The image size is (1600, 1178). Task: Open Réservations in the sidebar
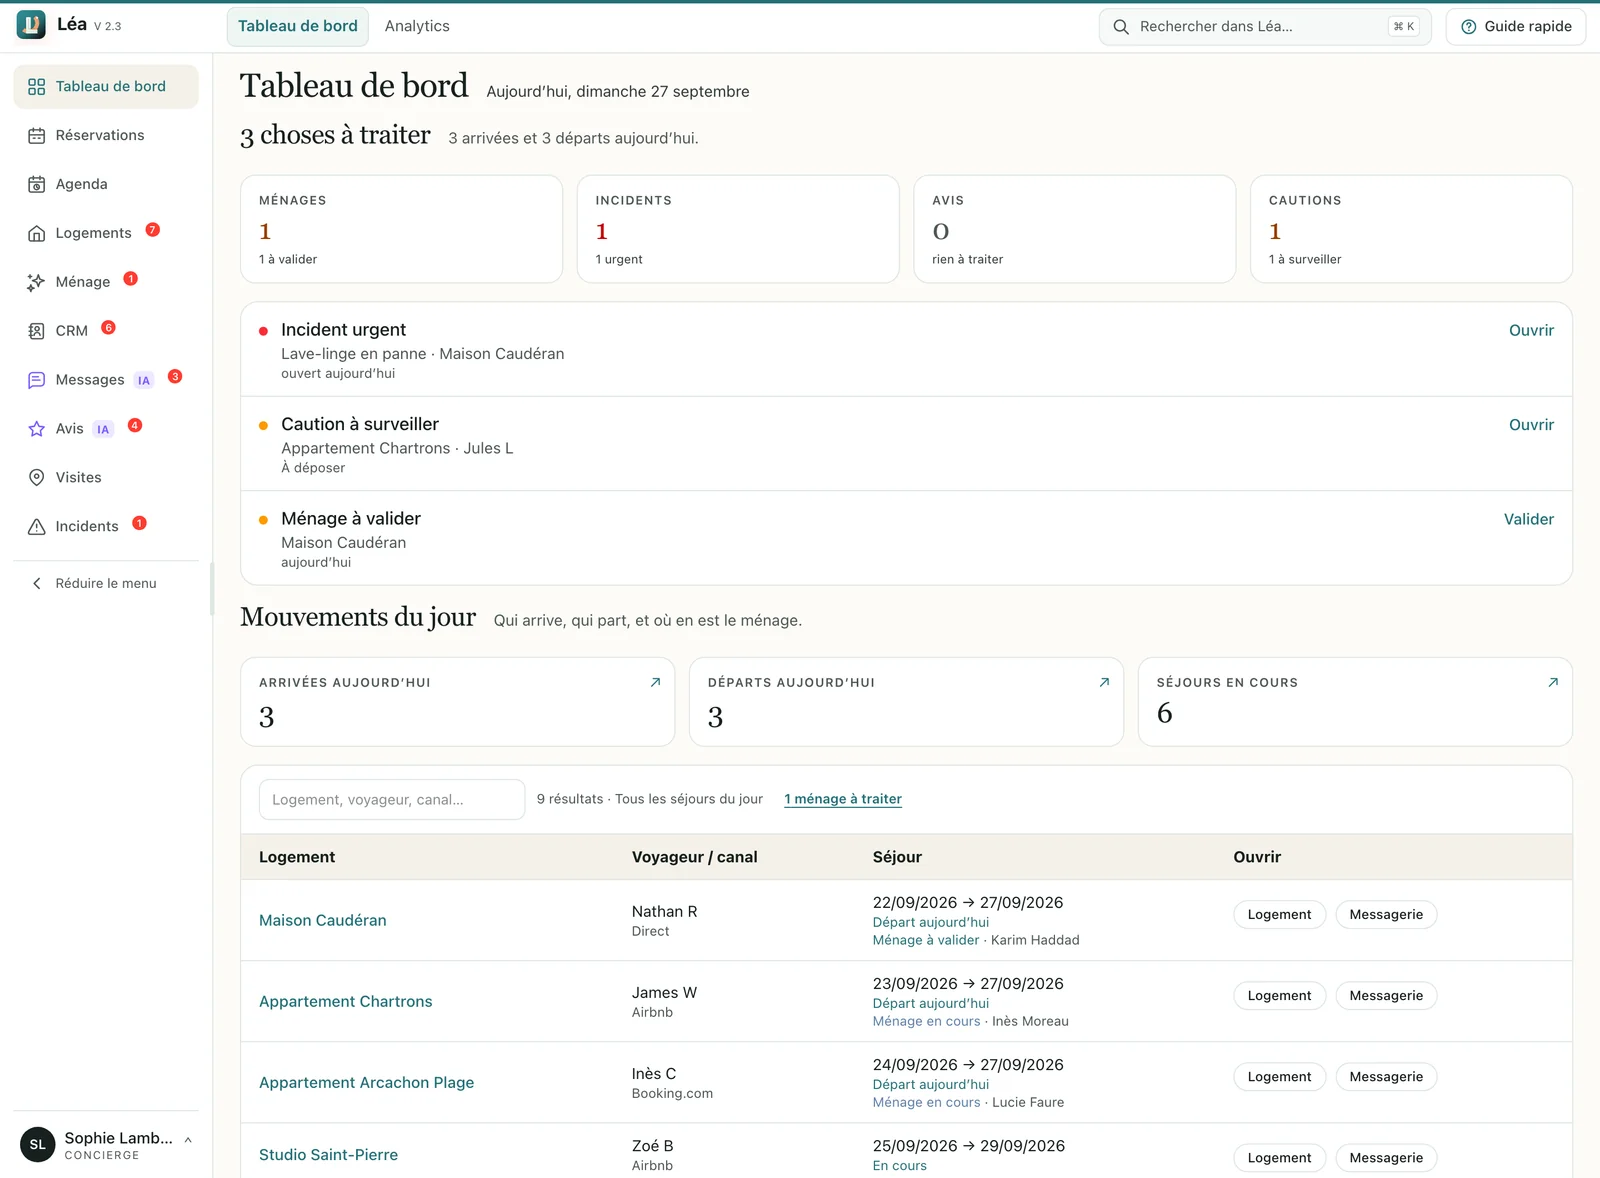point(106,135)
